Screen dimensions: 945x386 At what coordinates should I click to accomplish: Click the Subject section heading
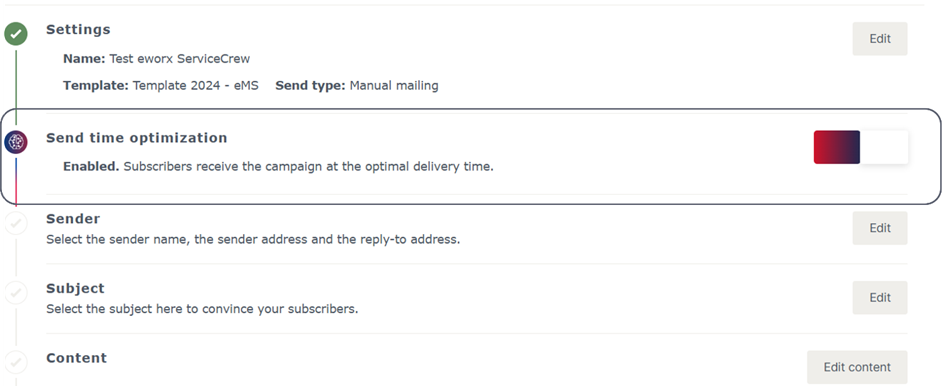click(75, 289)
